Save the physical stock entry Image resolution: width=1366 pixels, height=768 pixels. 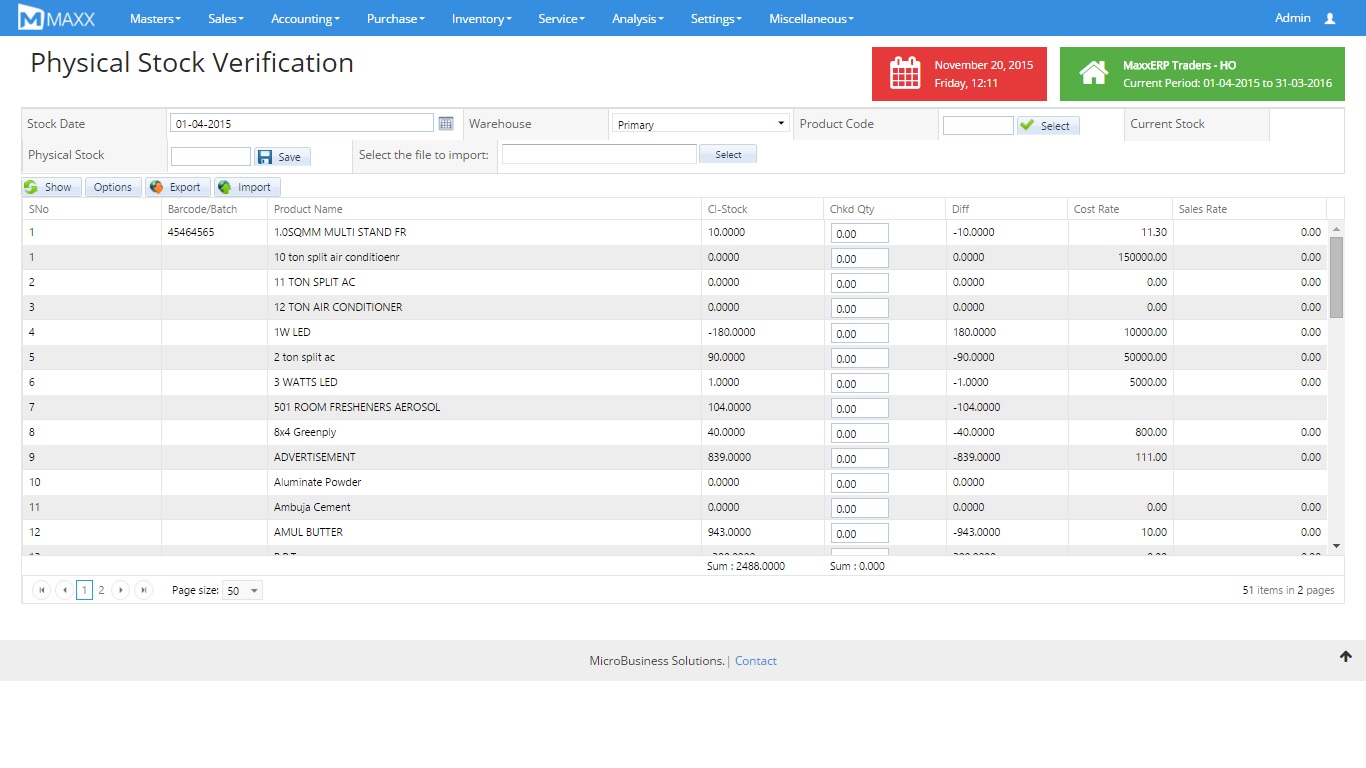(x=282, y=157)
